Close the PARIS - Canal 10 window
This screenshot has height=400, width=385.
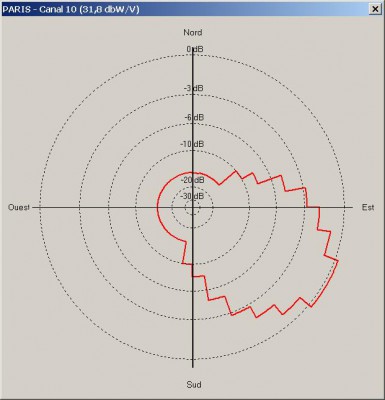(x=375, y=9)
